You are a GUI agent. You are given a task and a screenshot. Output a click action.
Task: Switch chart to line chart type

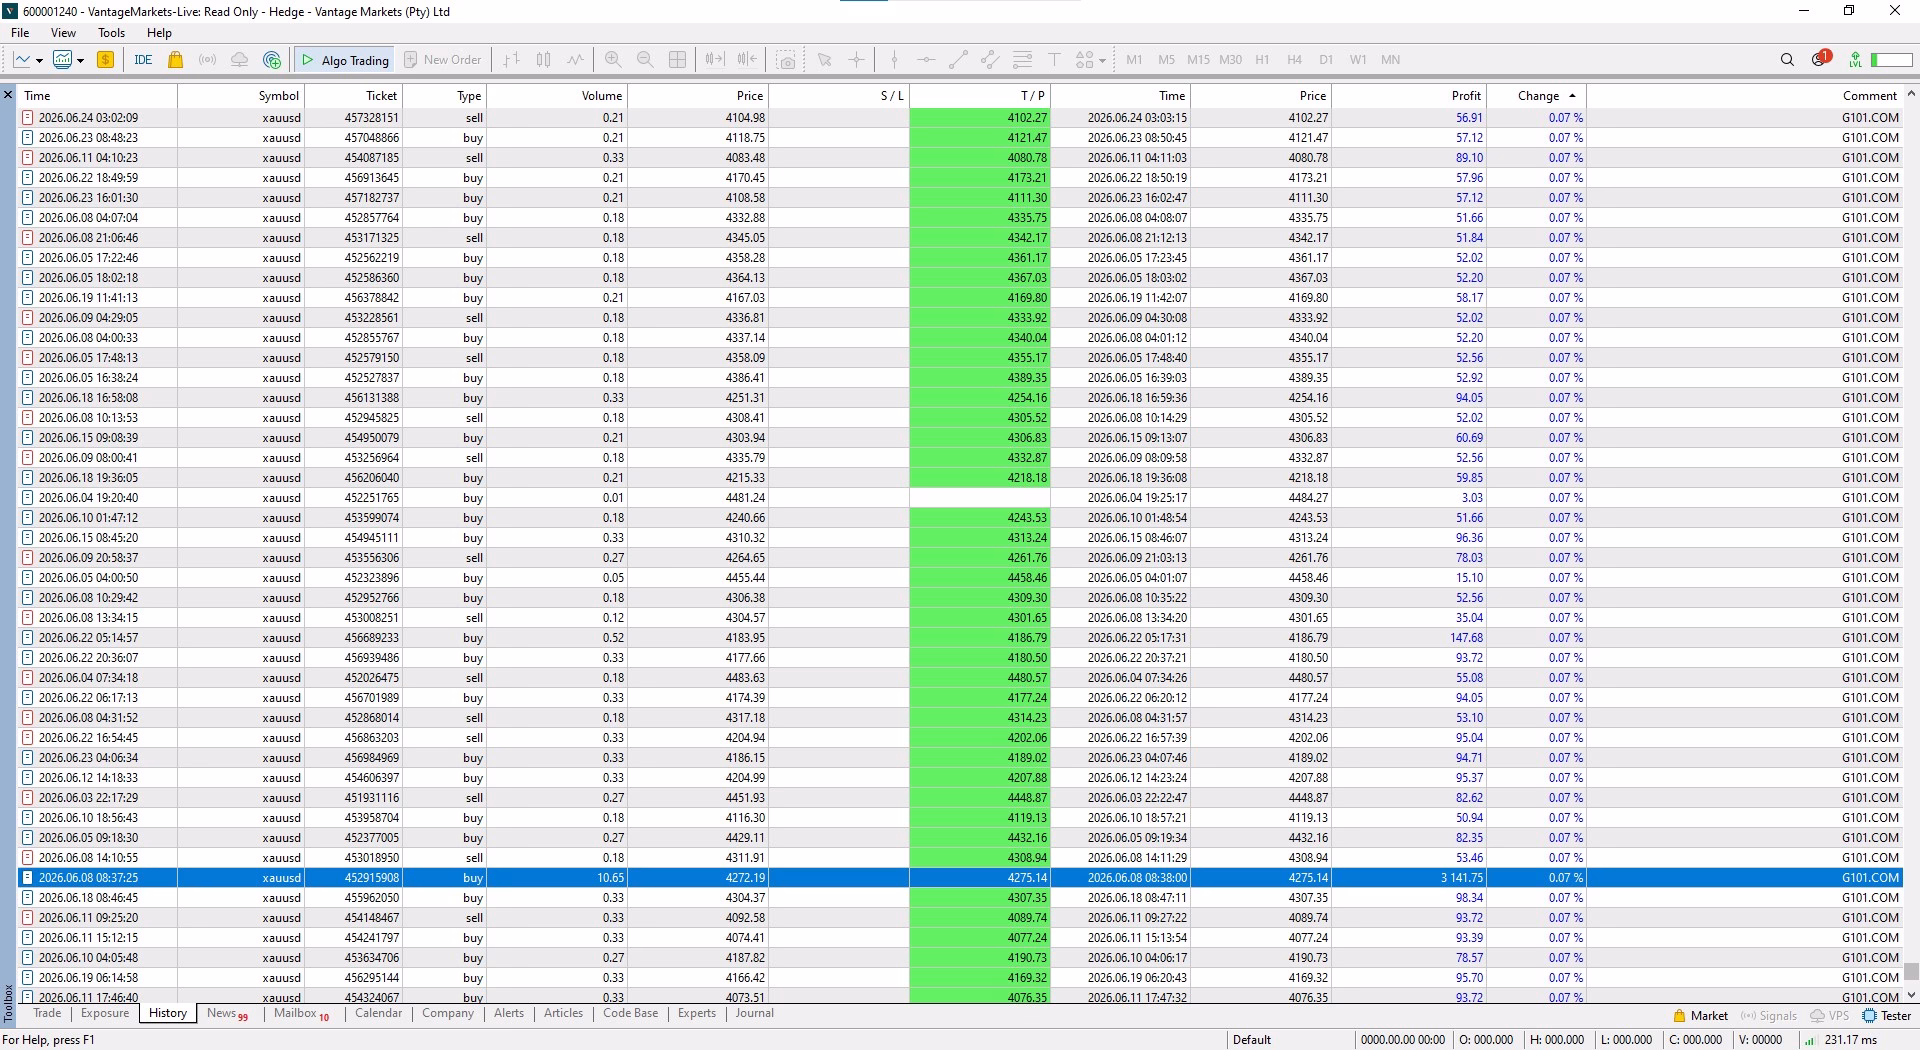tap(575, 60)
